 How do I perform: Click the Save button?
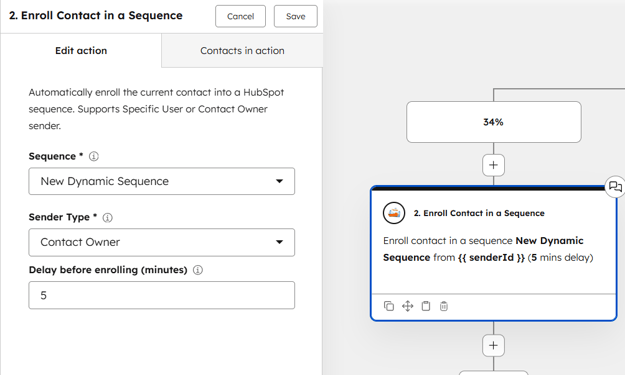[296, 16]
